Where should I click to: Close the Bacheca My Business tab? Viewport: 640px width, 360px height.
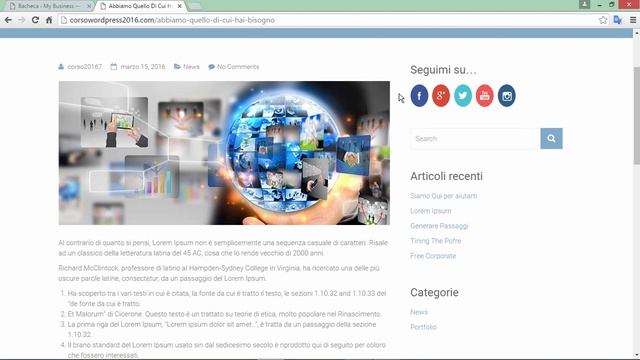tap(89, 6)
